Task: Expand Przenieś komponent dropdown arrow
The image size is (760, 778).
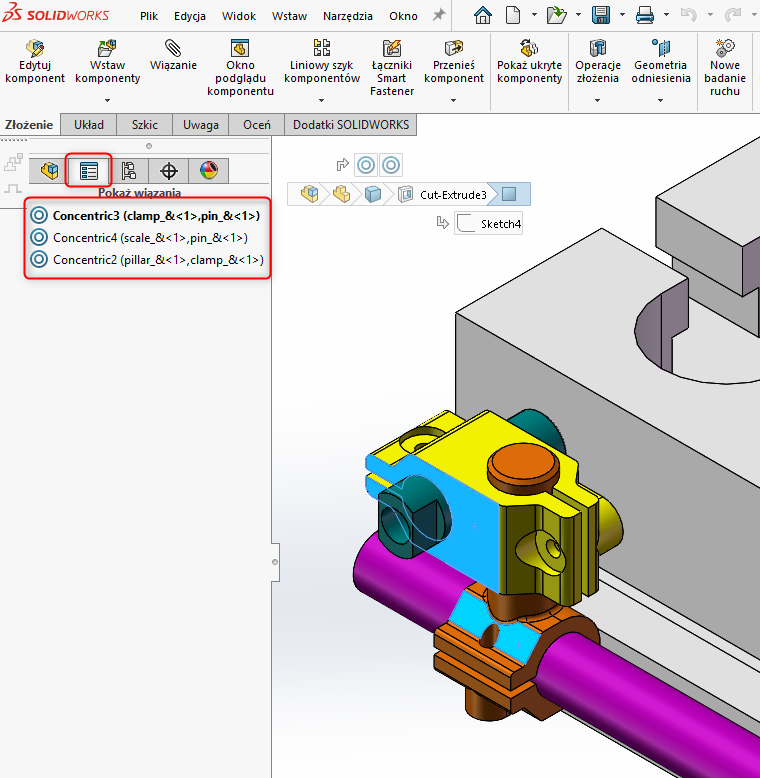Action: pos(453,100)
